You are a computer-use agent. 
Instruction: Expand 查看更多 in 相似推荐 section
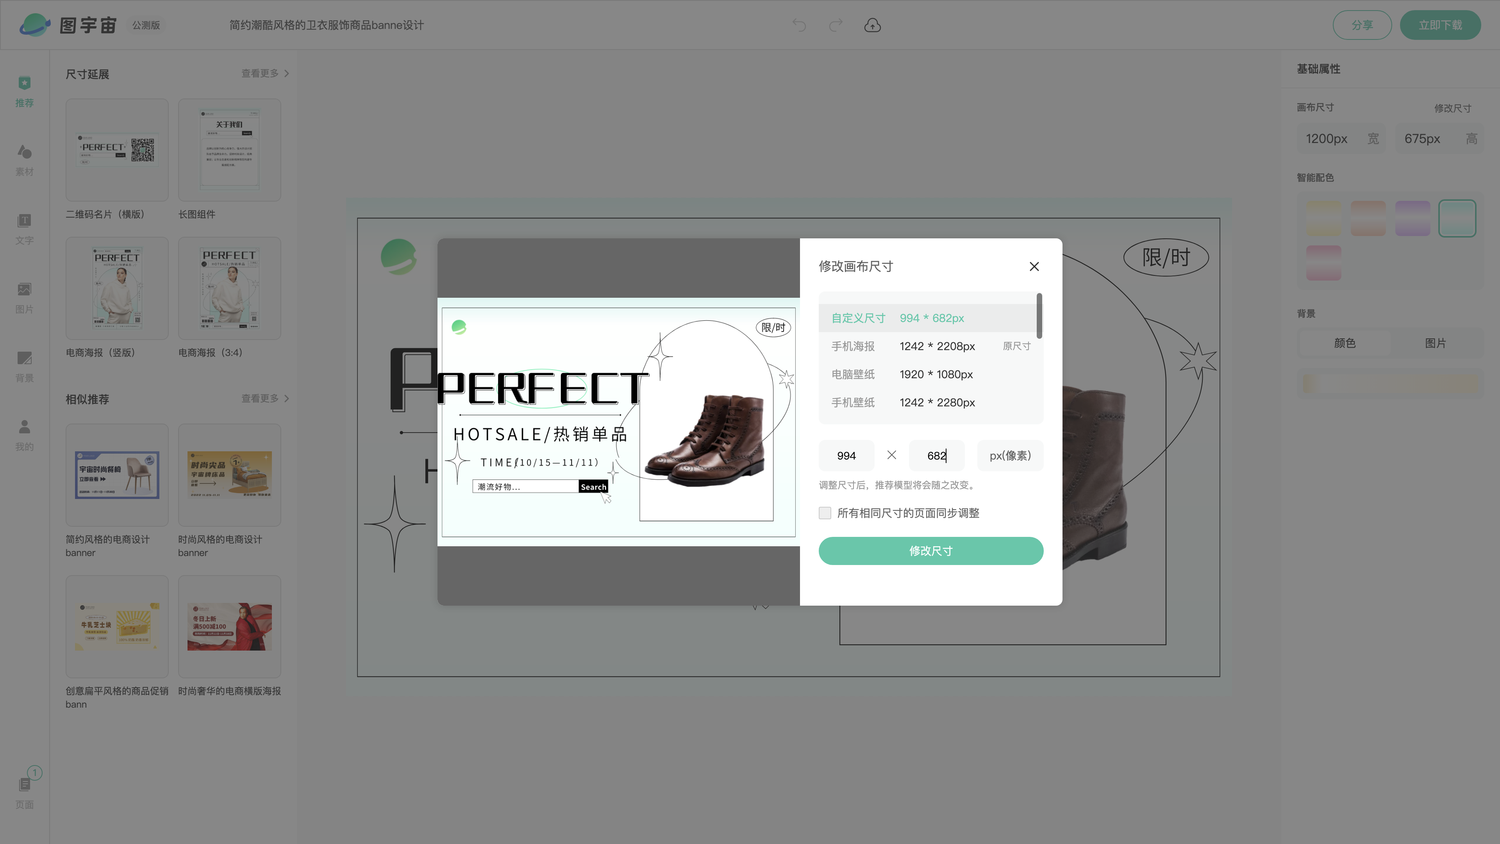tap(265, 399)
